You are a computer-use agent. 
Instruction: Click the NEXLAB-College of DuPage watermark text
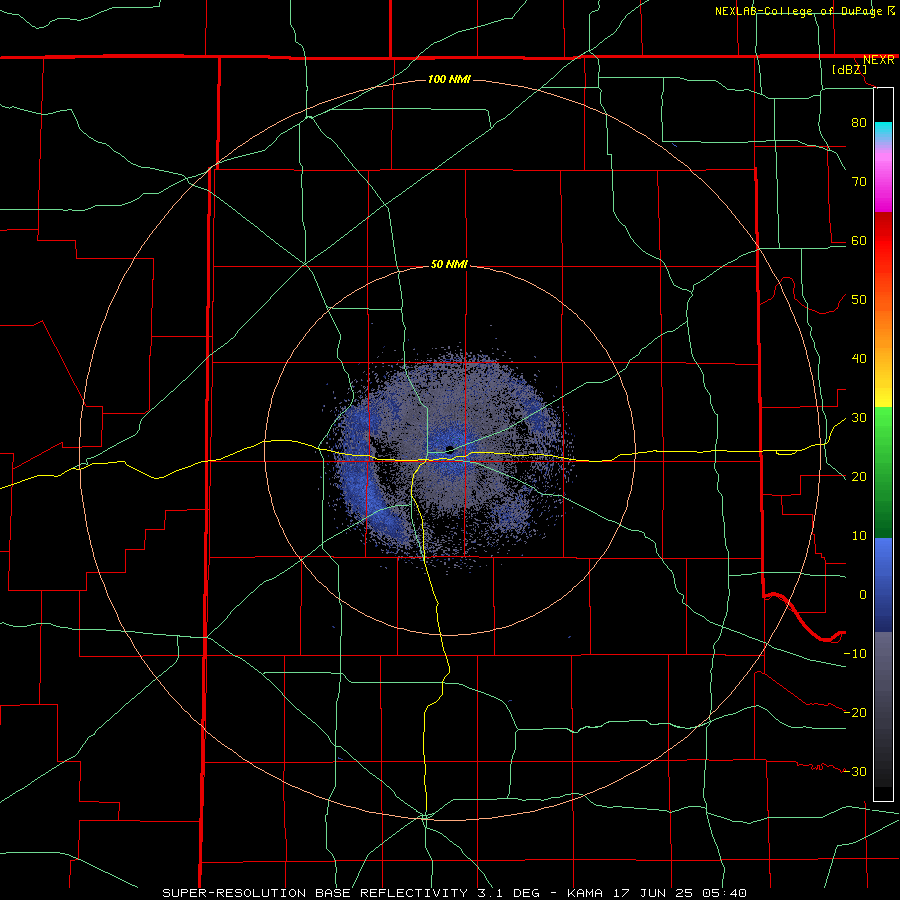800,11
